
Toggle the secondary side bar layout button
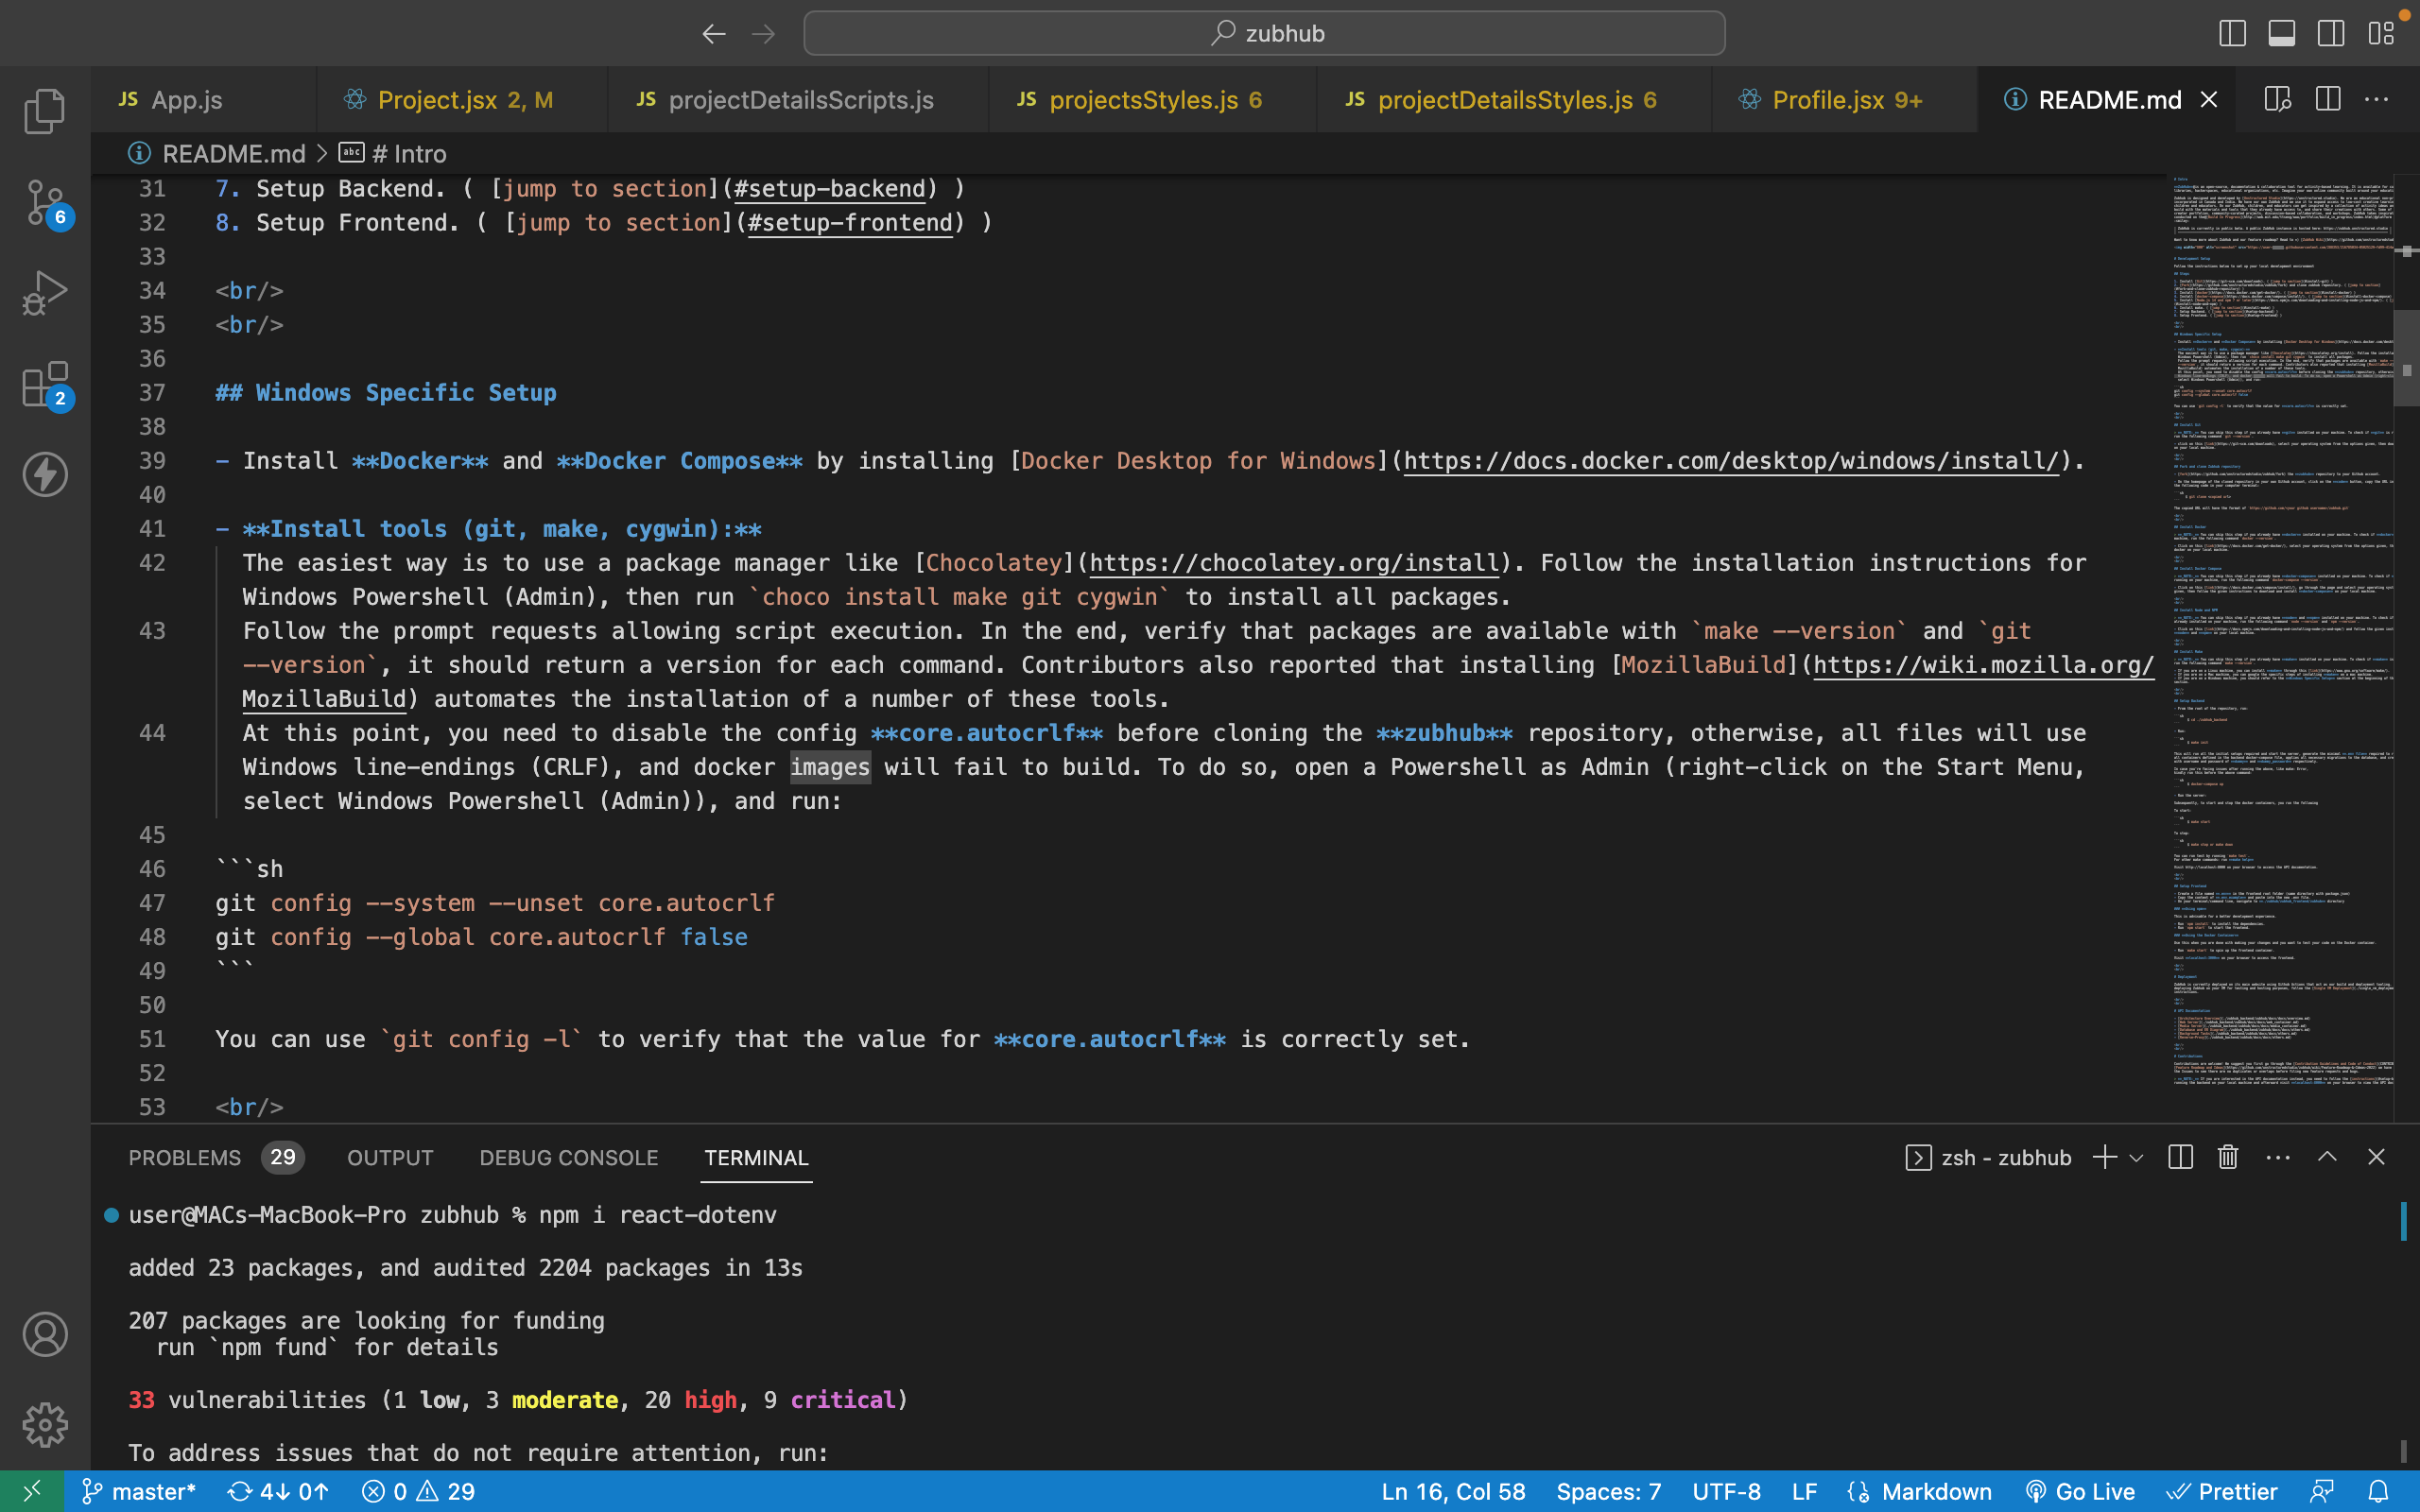(x=2331, y=33)
